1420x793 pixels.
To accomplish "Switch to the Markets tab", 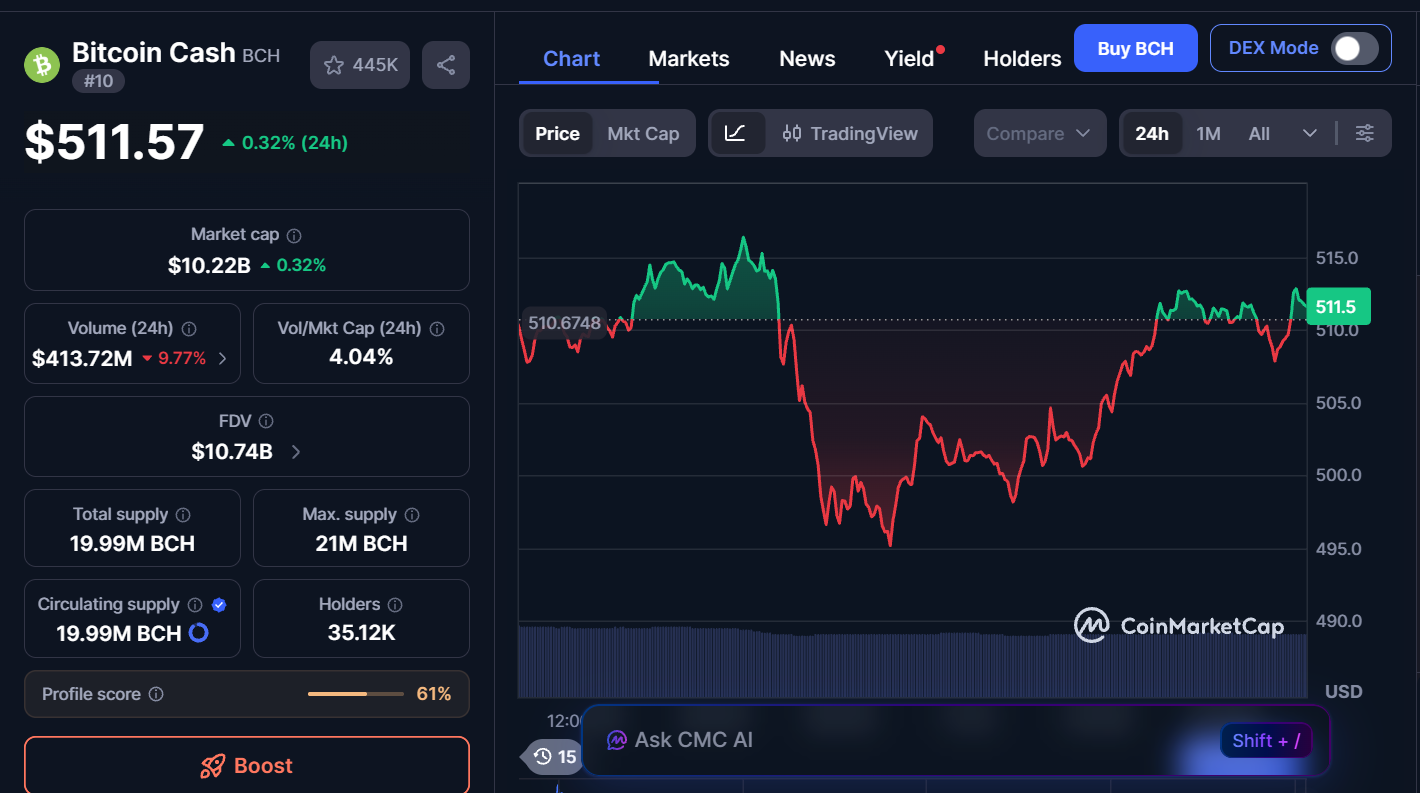I will coord(689,58).
